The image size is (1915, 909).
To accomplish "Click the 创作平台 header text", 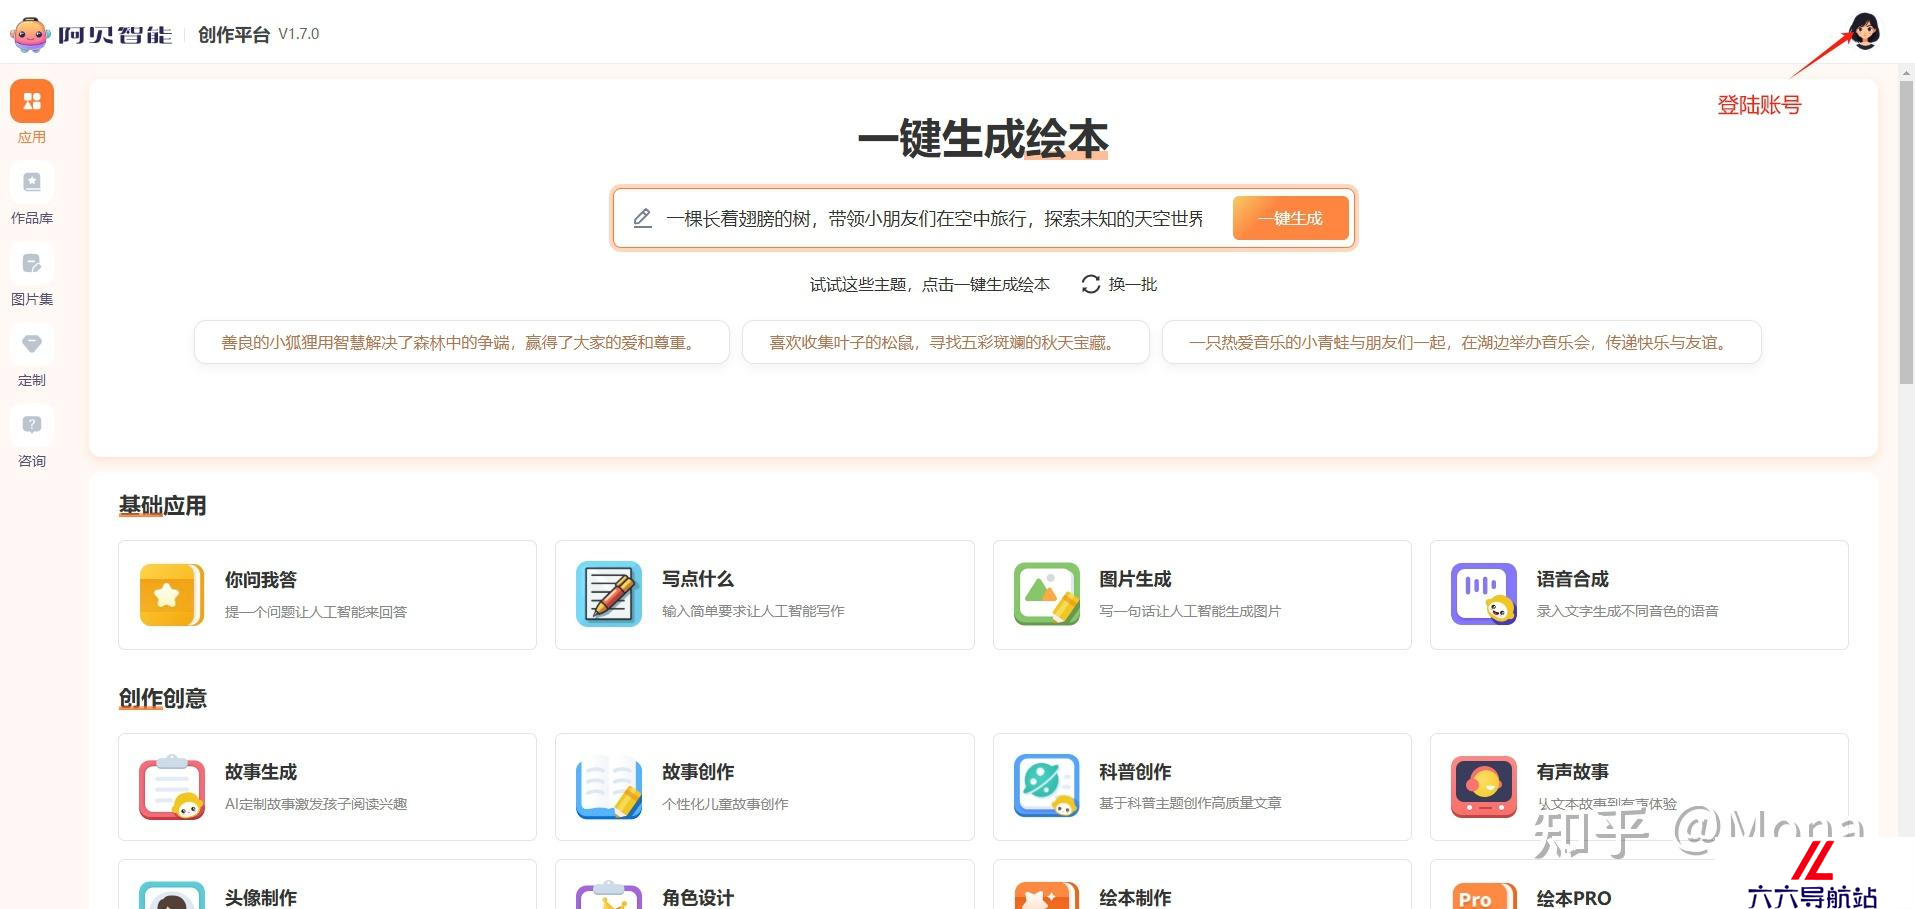I will (234, 35).
